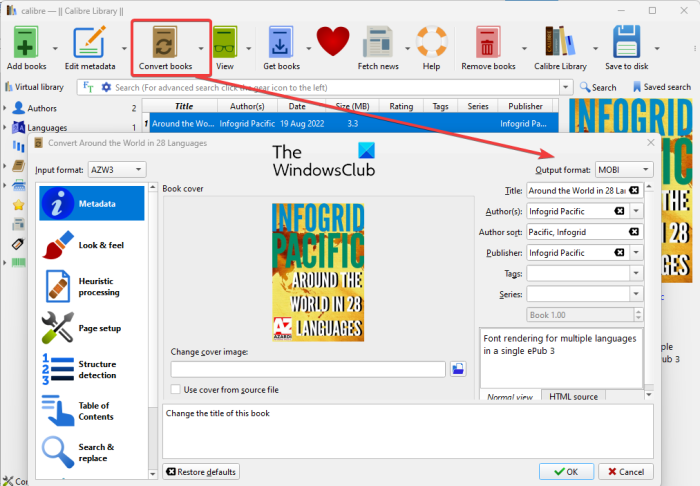Click the Get books icon
Screen dimensions: 700x486
click(281, 42)
